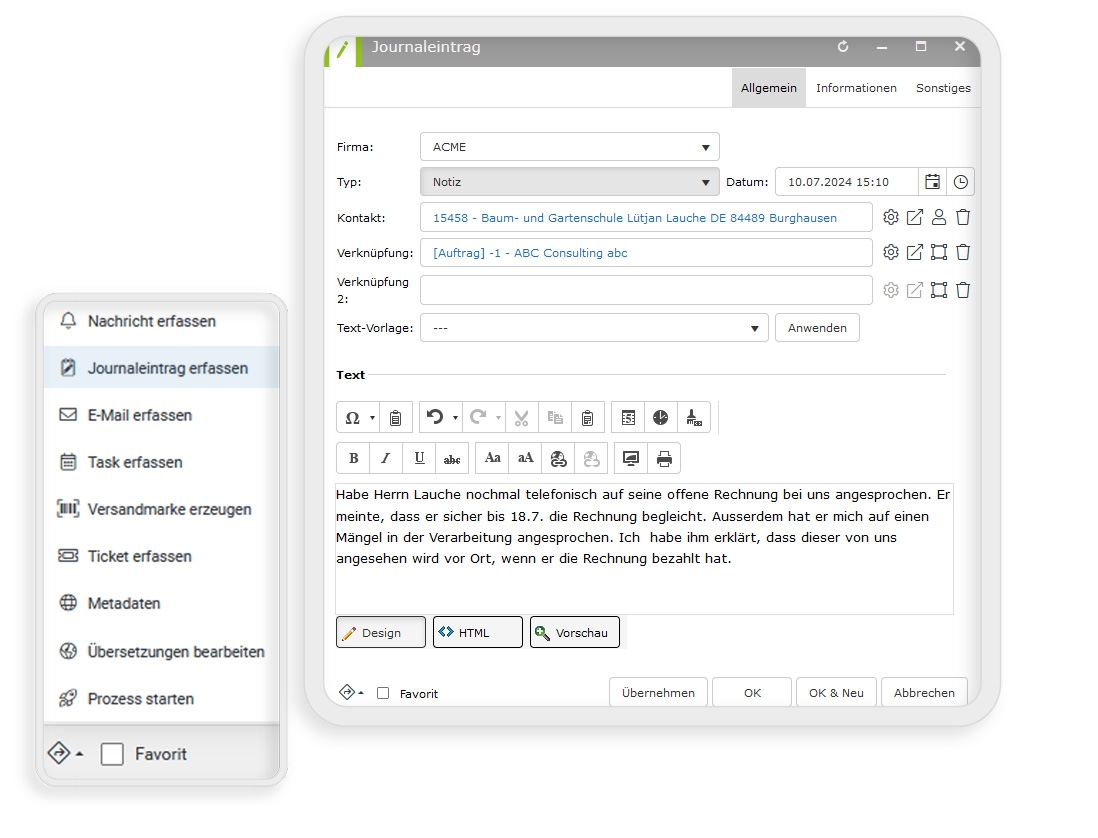Toggle bold formatting
The image size is (1098, 838).
[x=354, y=458]
